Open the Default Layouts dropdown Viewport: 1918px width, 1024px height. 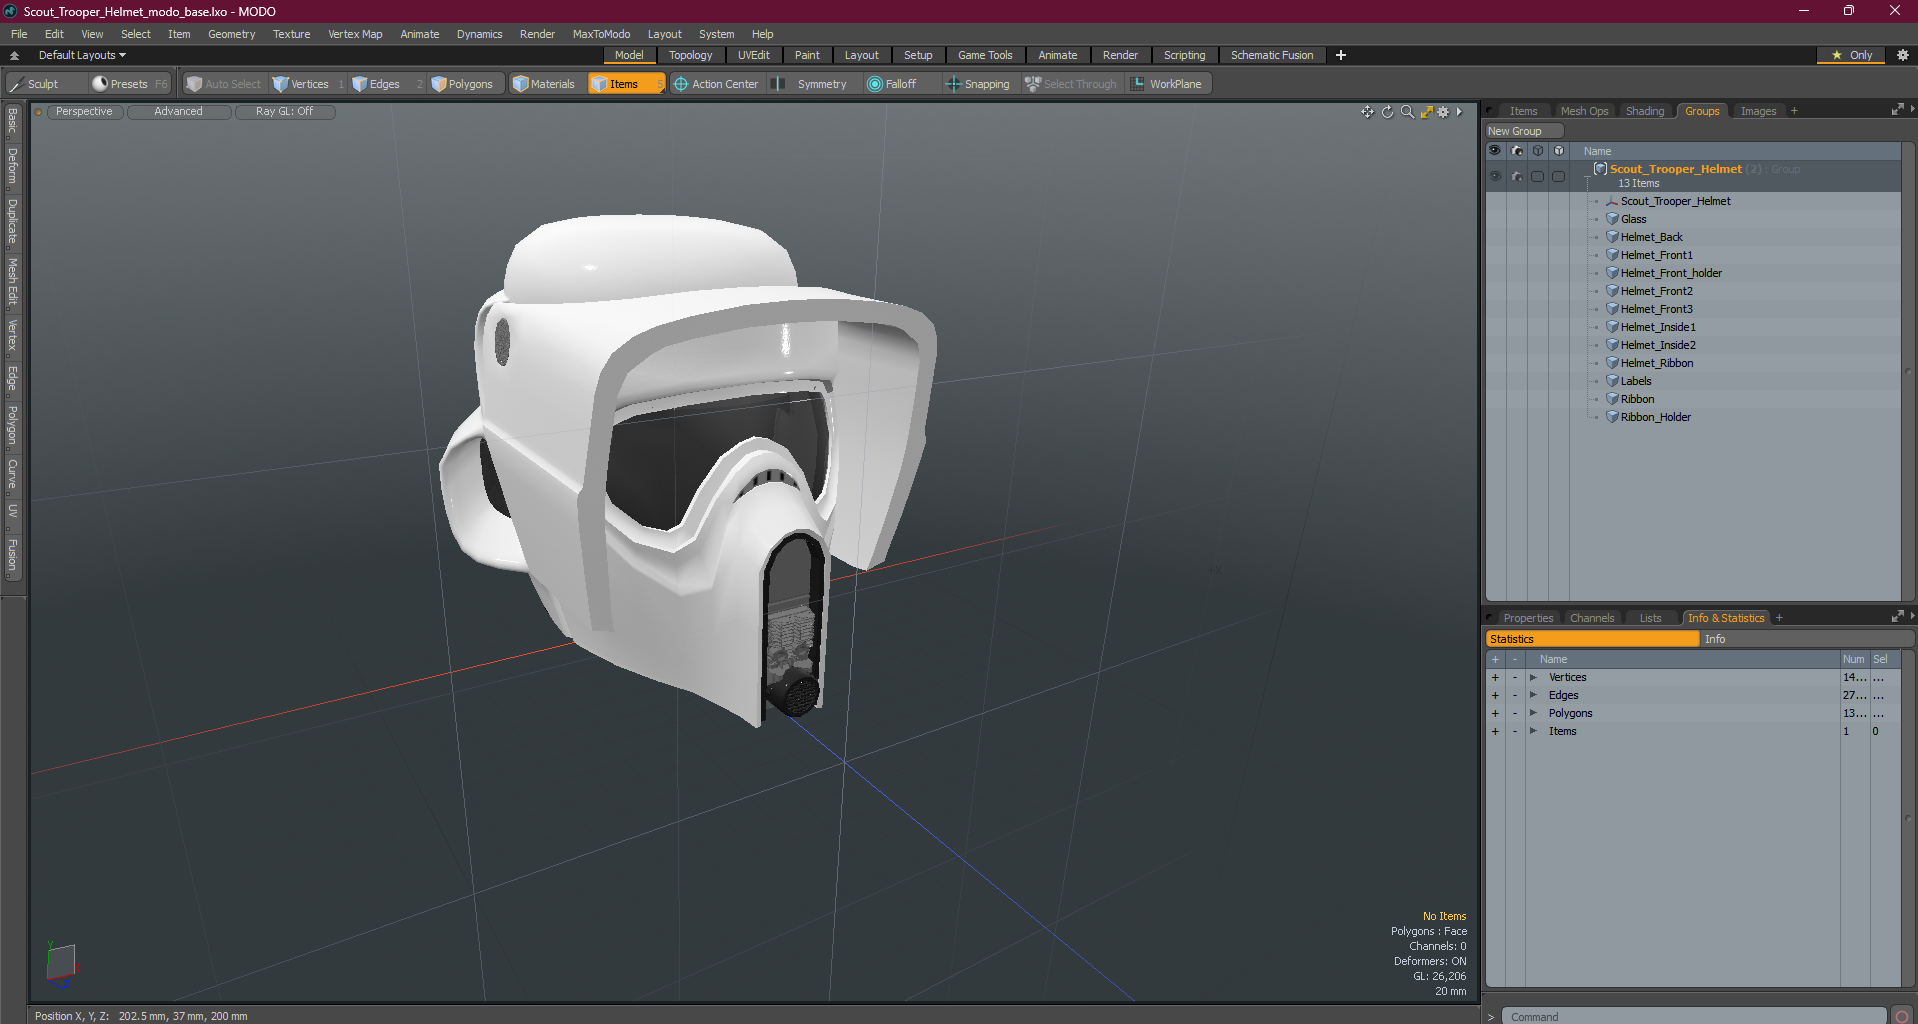pyautogui.click(x=82, y=55)
